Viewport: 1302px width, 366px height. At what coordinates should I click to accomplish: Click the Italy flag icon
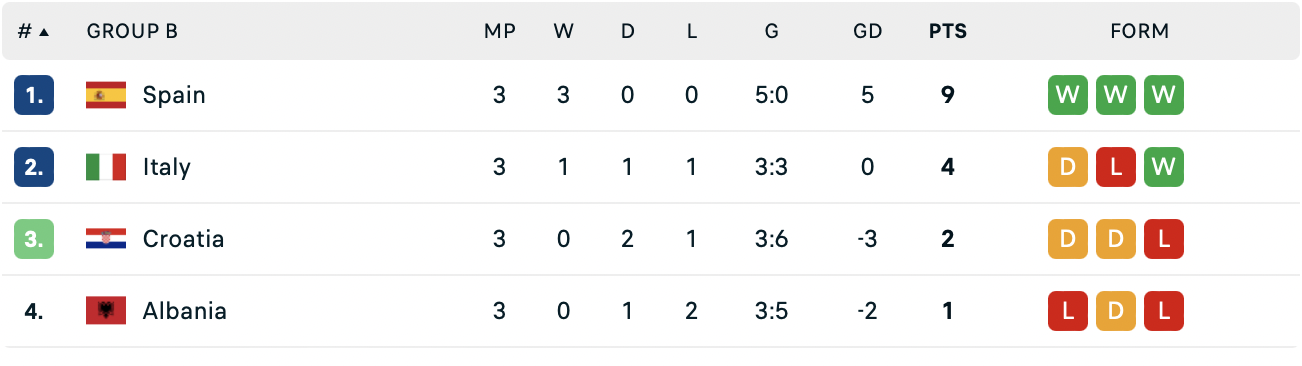pos(106,167)
